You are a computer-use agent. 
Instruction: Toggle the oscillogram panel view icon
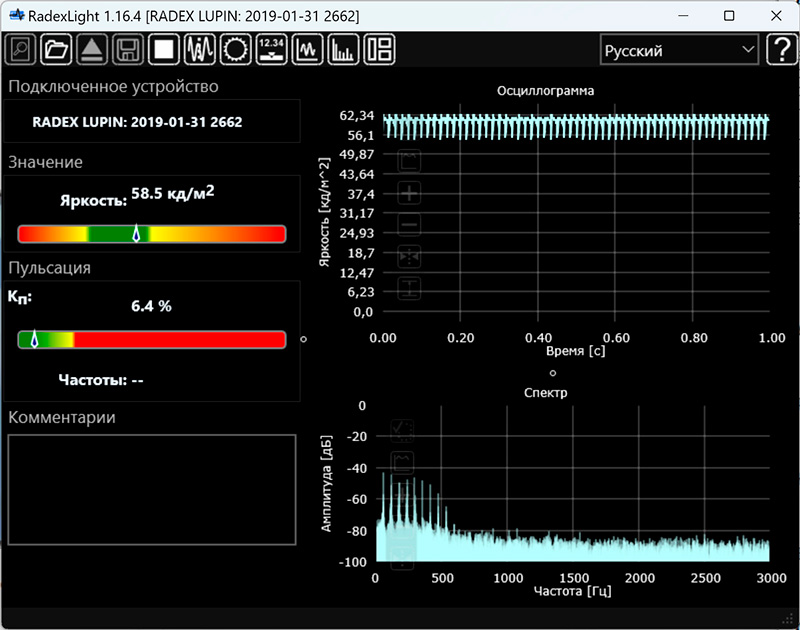(308, 49)
